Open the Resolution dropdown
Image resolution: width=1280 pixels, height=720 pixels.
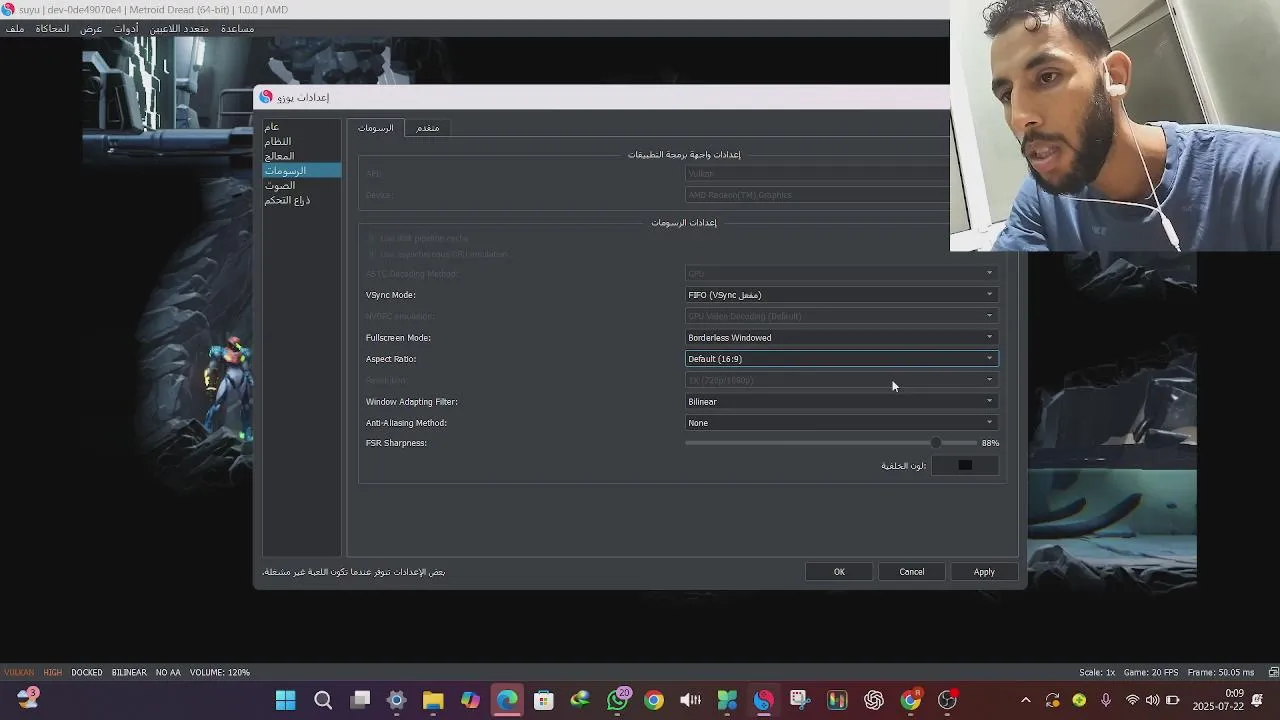841,380
